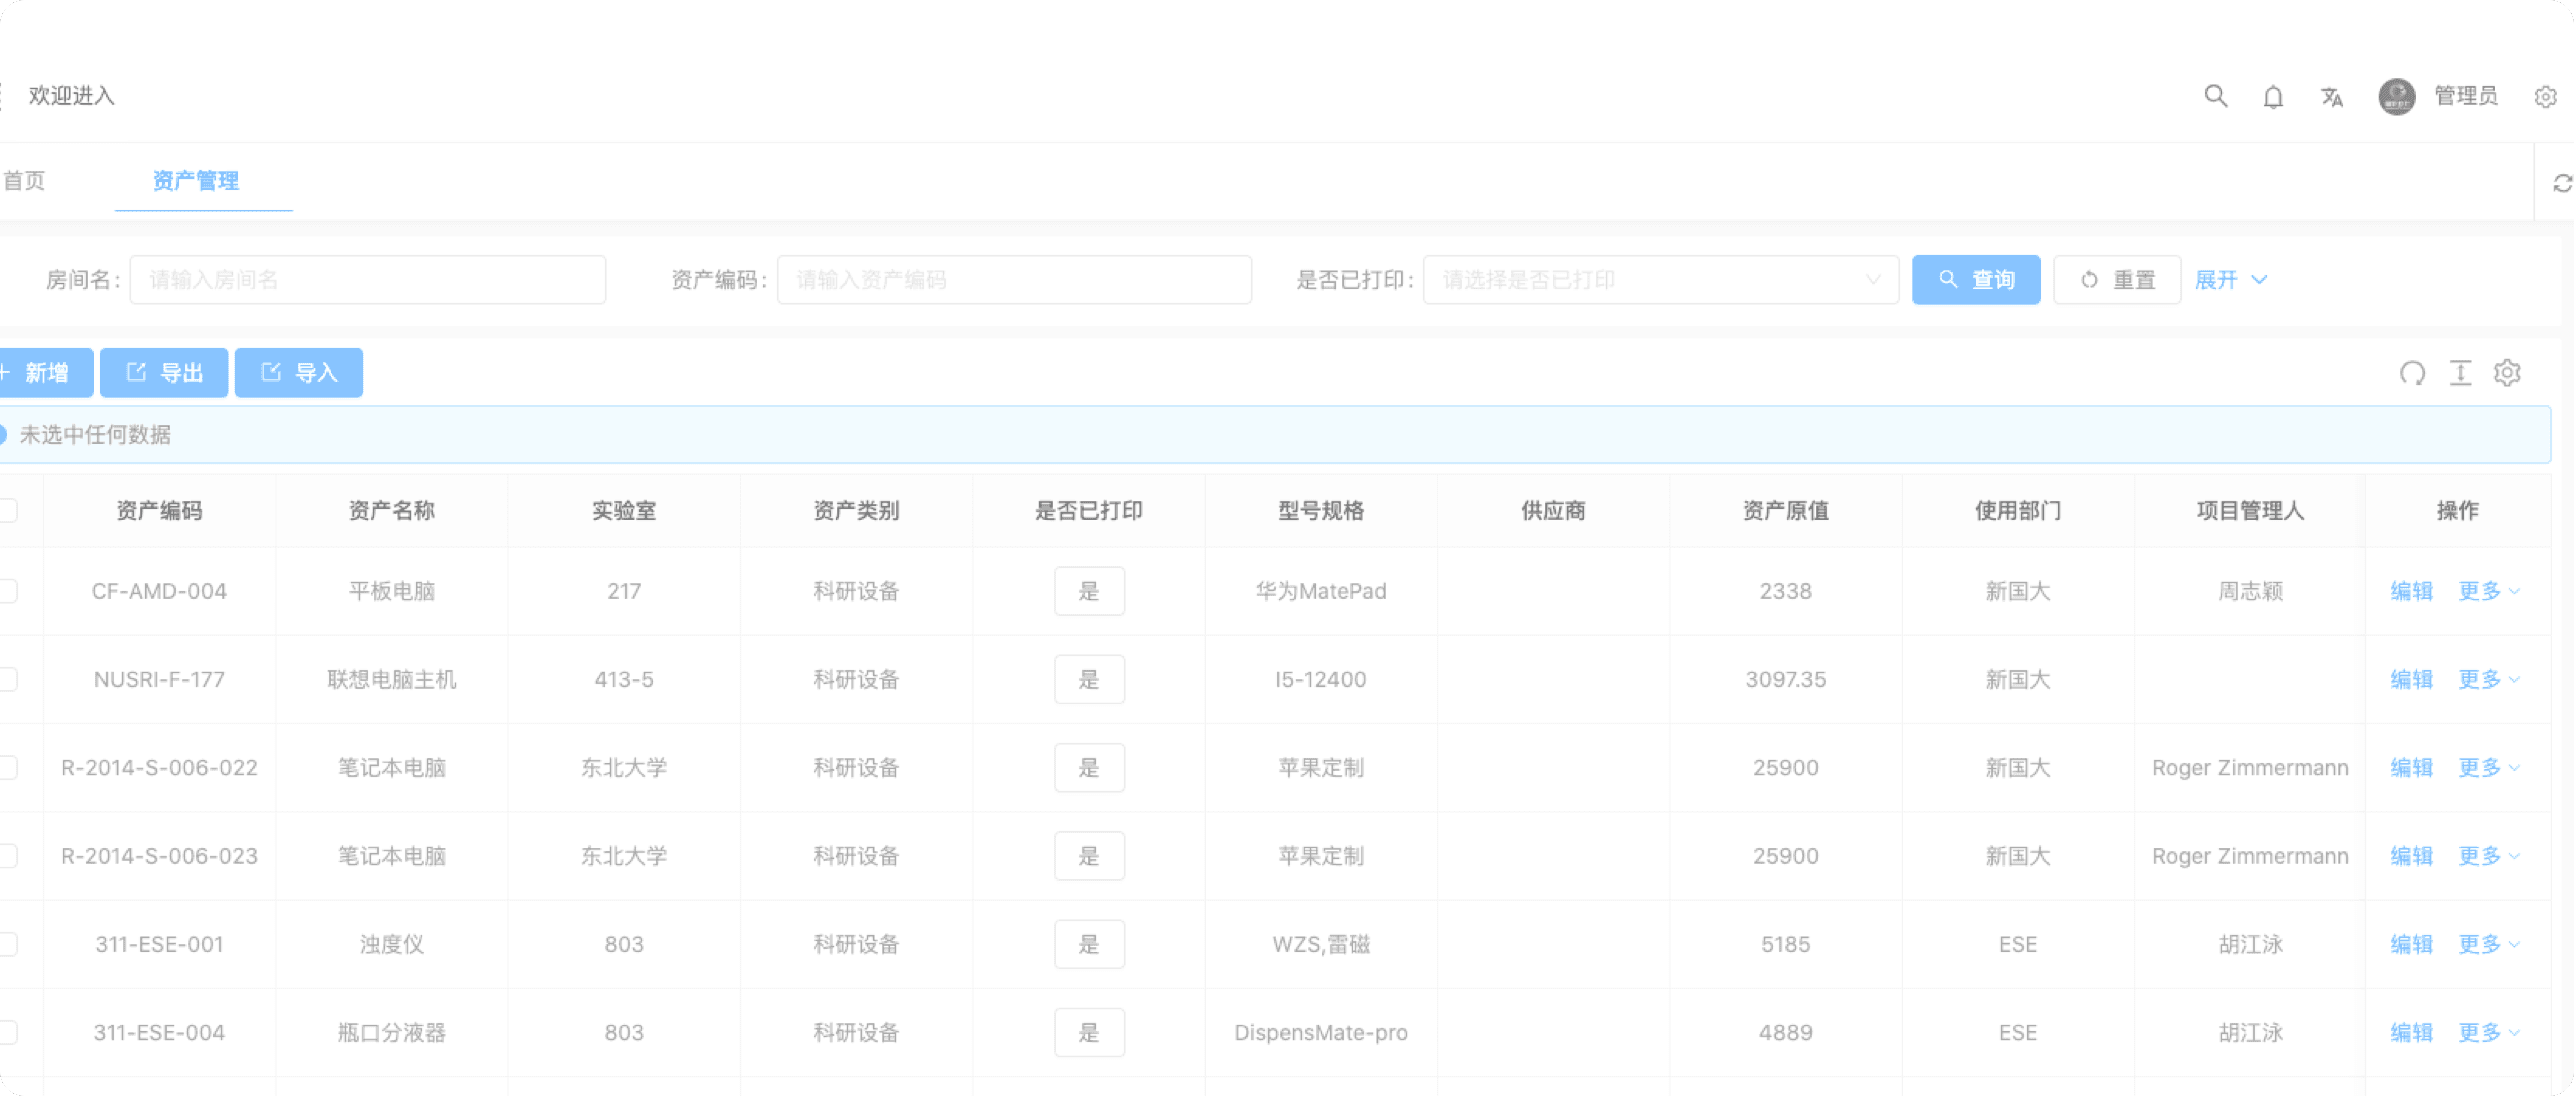Click the tab bar refresh icon
This screenshot has width=2574, height=1096.
pos(2561,183)
